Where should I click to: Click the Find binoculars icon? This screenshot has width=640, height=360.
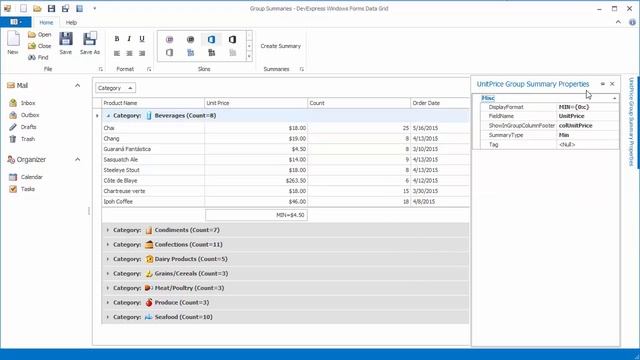(32, 58)
